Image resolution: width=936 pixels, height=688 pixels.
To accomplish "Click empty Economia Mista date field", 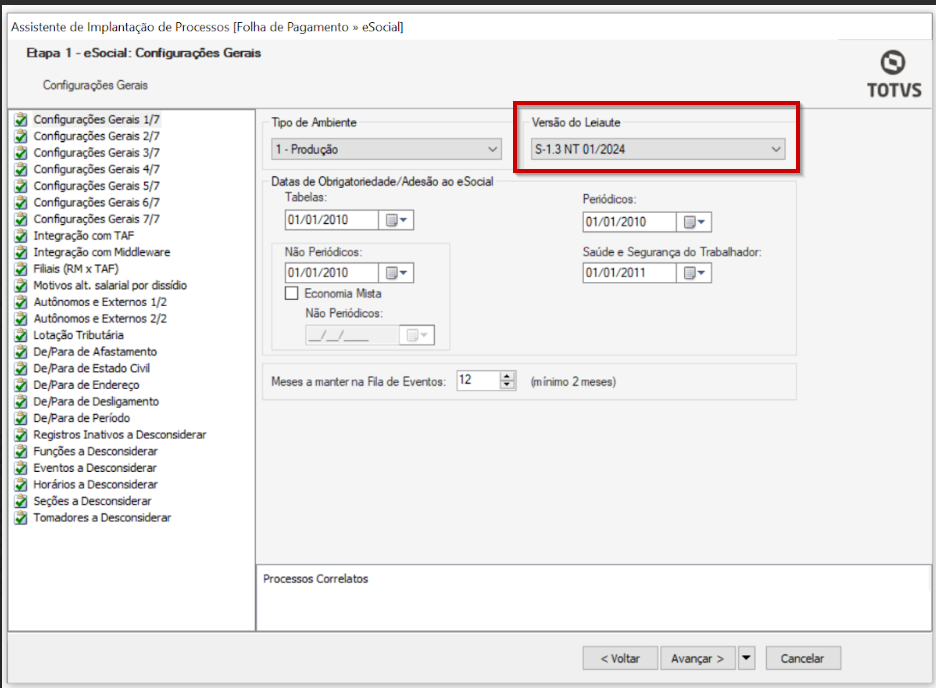I will 352,335.
